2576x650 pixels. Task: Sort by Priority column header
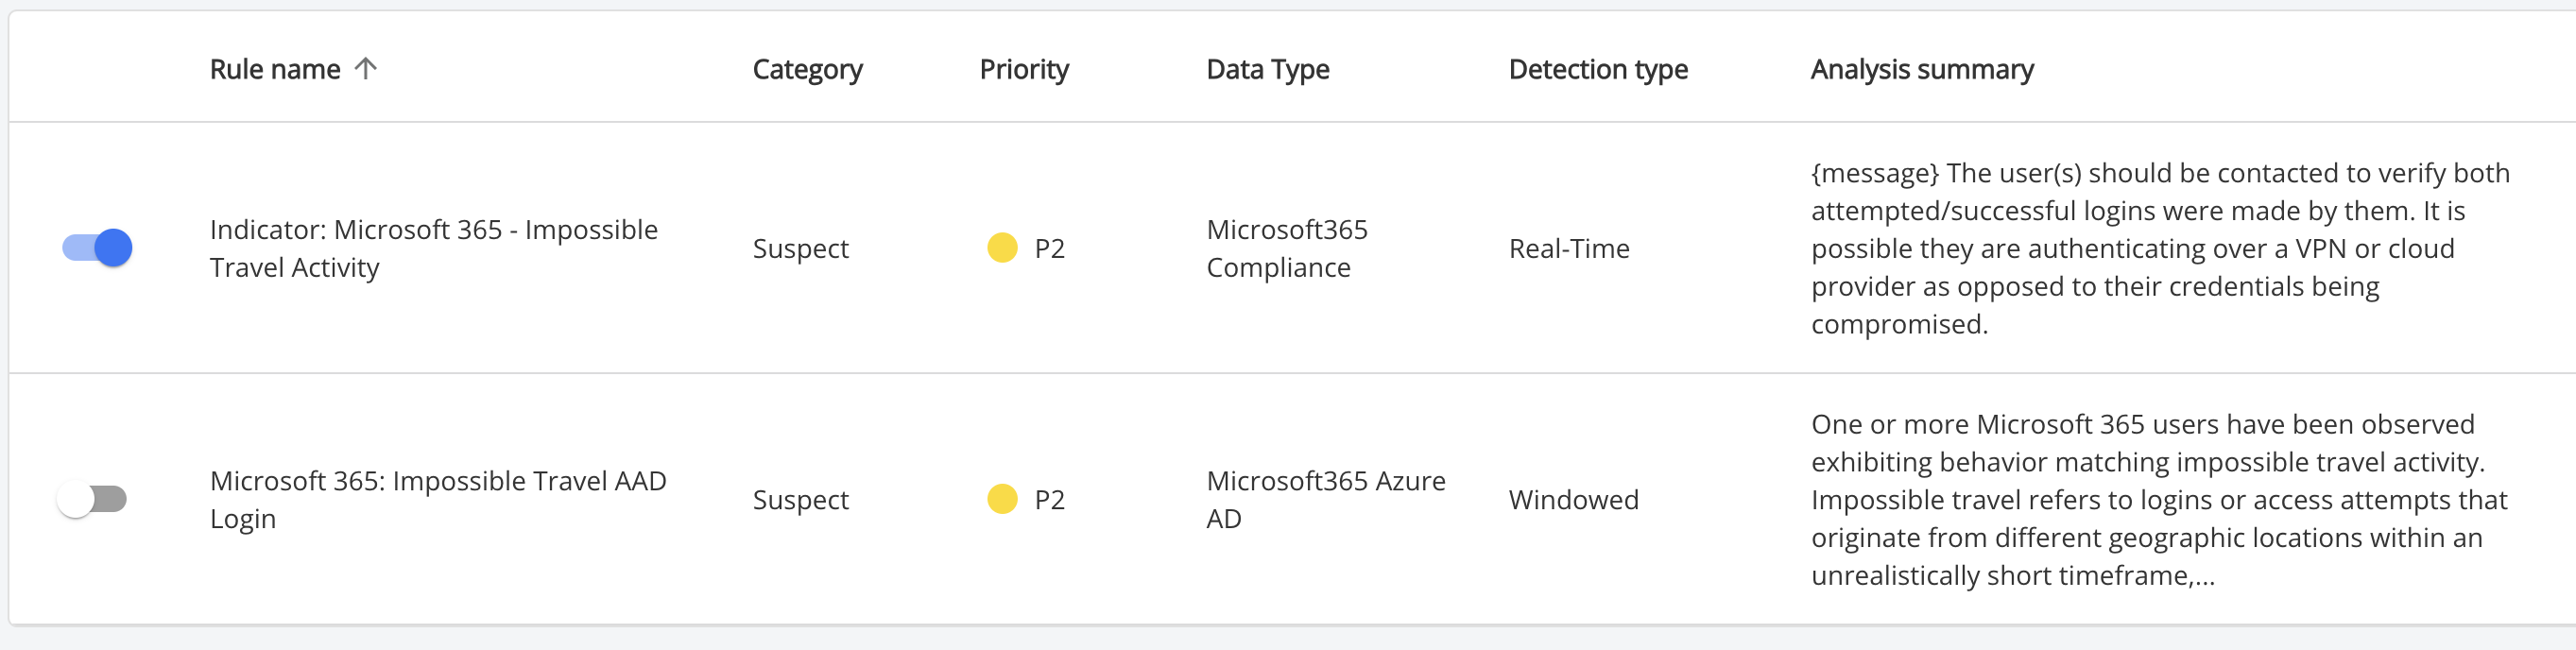[1024, 69]
